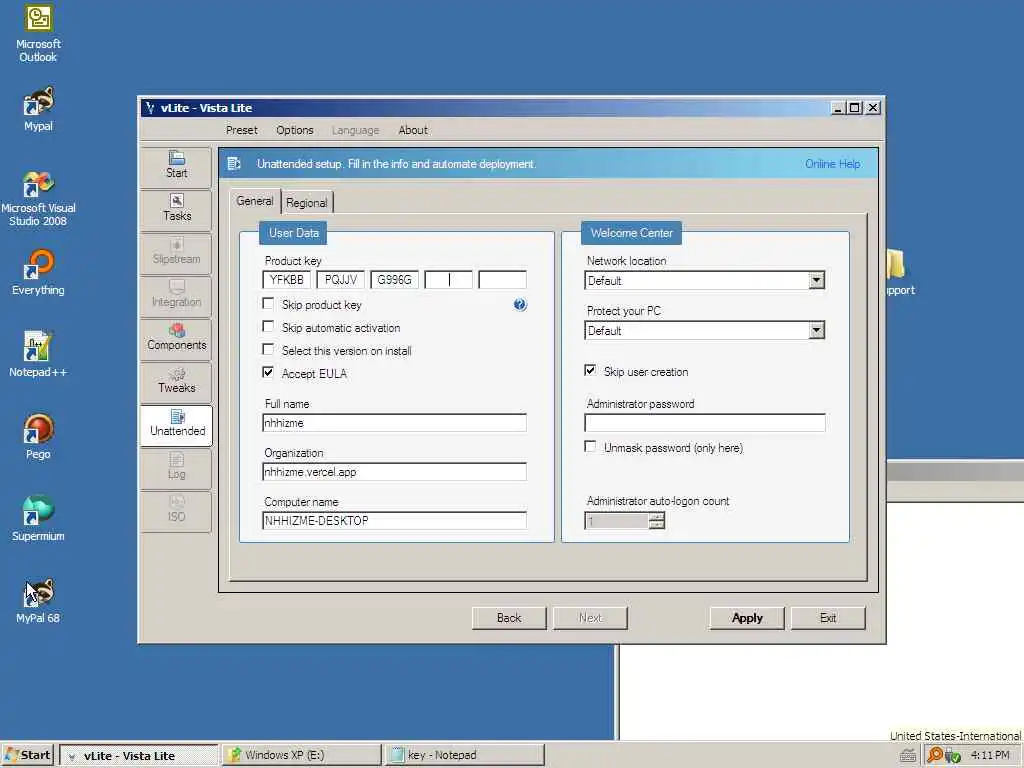The height and width of the screenshot is (768, 1024).
Task: Switch to the Regional tab
Action: point(307,202)
